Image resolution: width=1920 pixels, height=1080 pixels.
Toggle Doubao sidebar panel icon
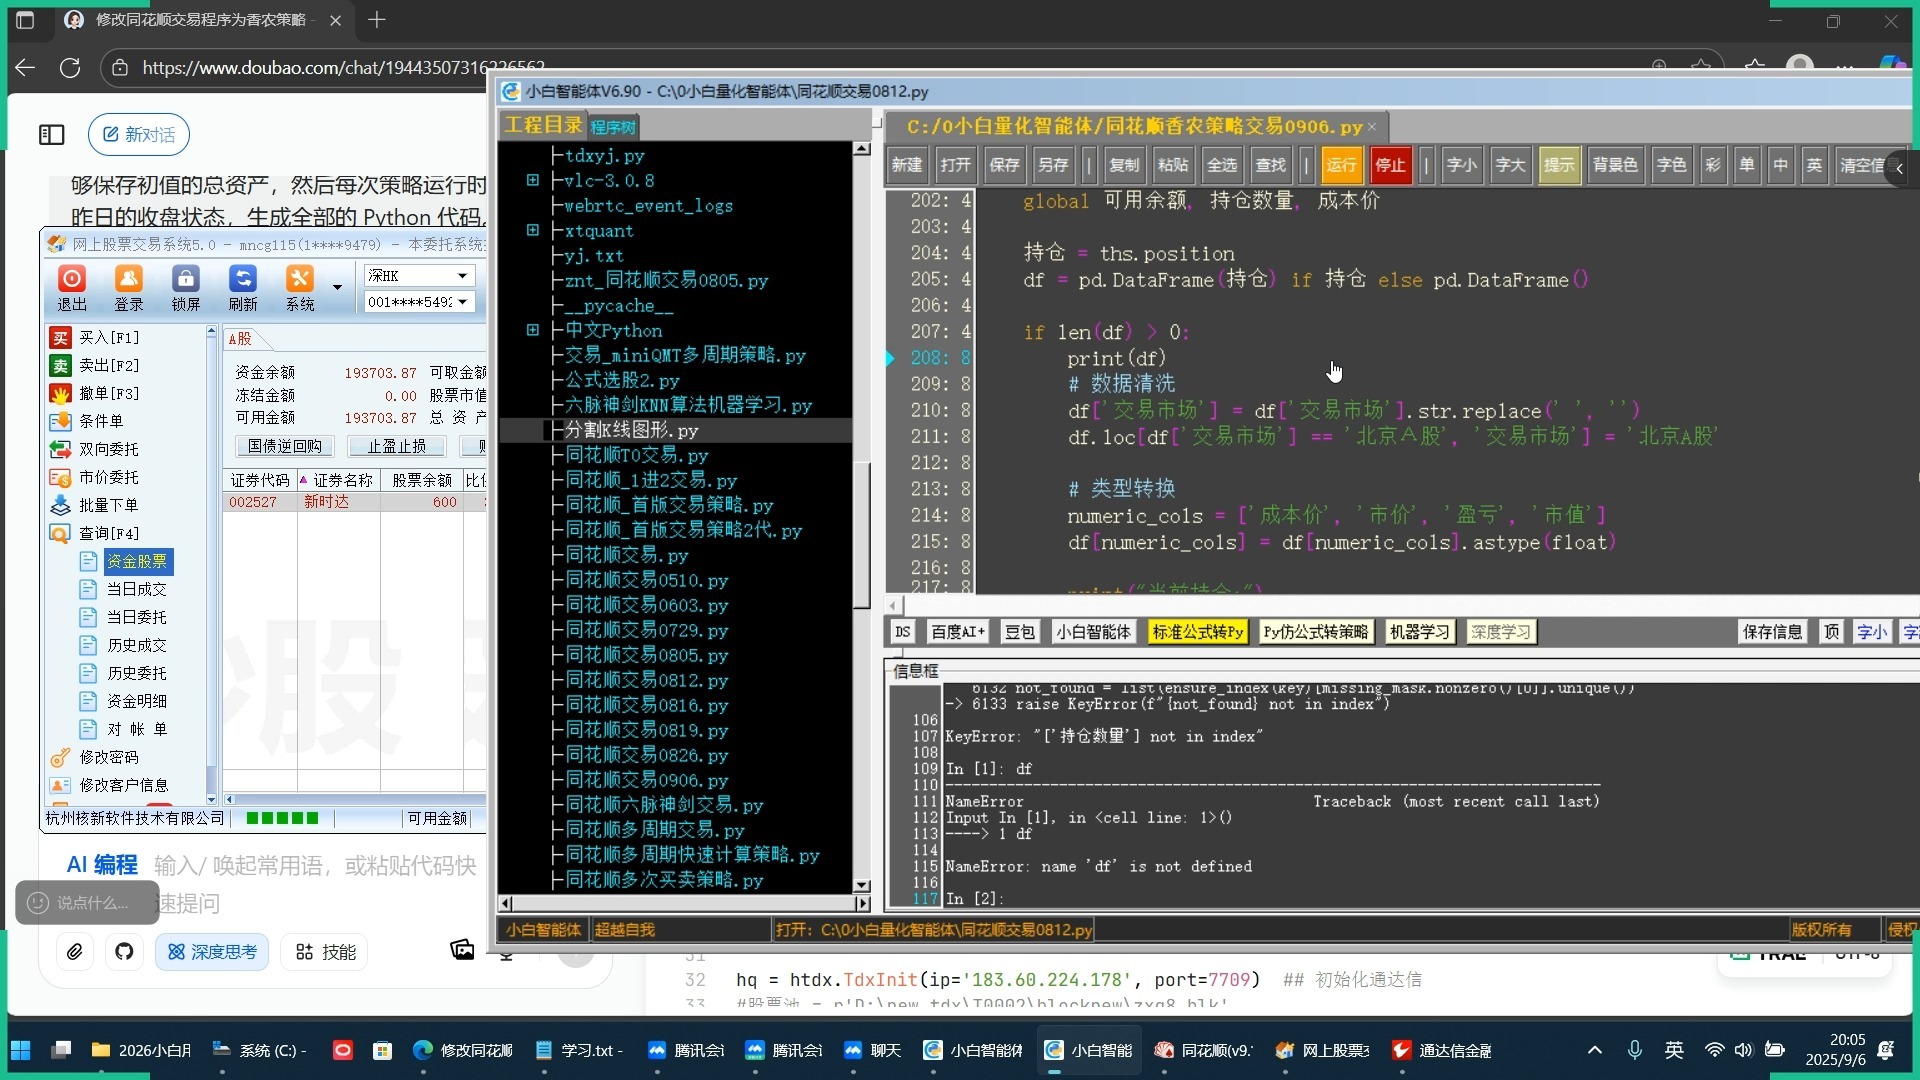click(x=52, y=135)
